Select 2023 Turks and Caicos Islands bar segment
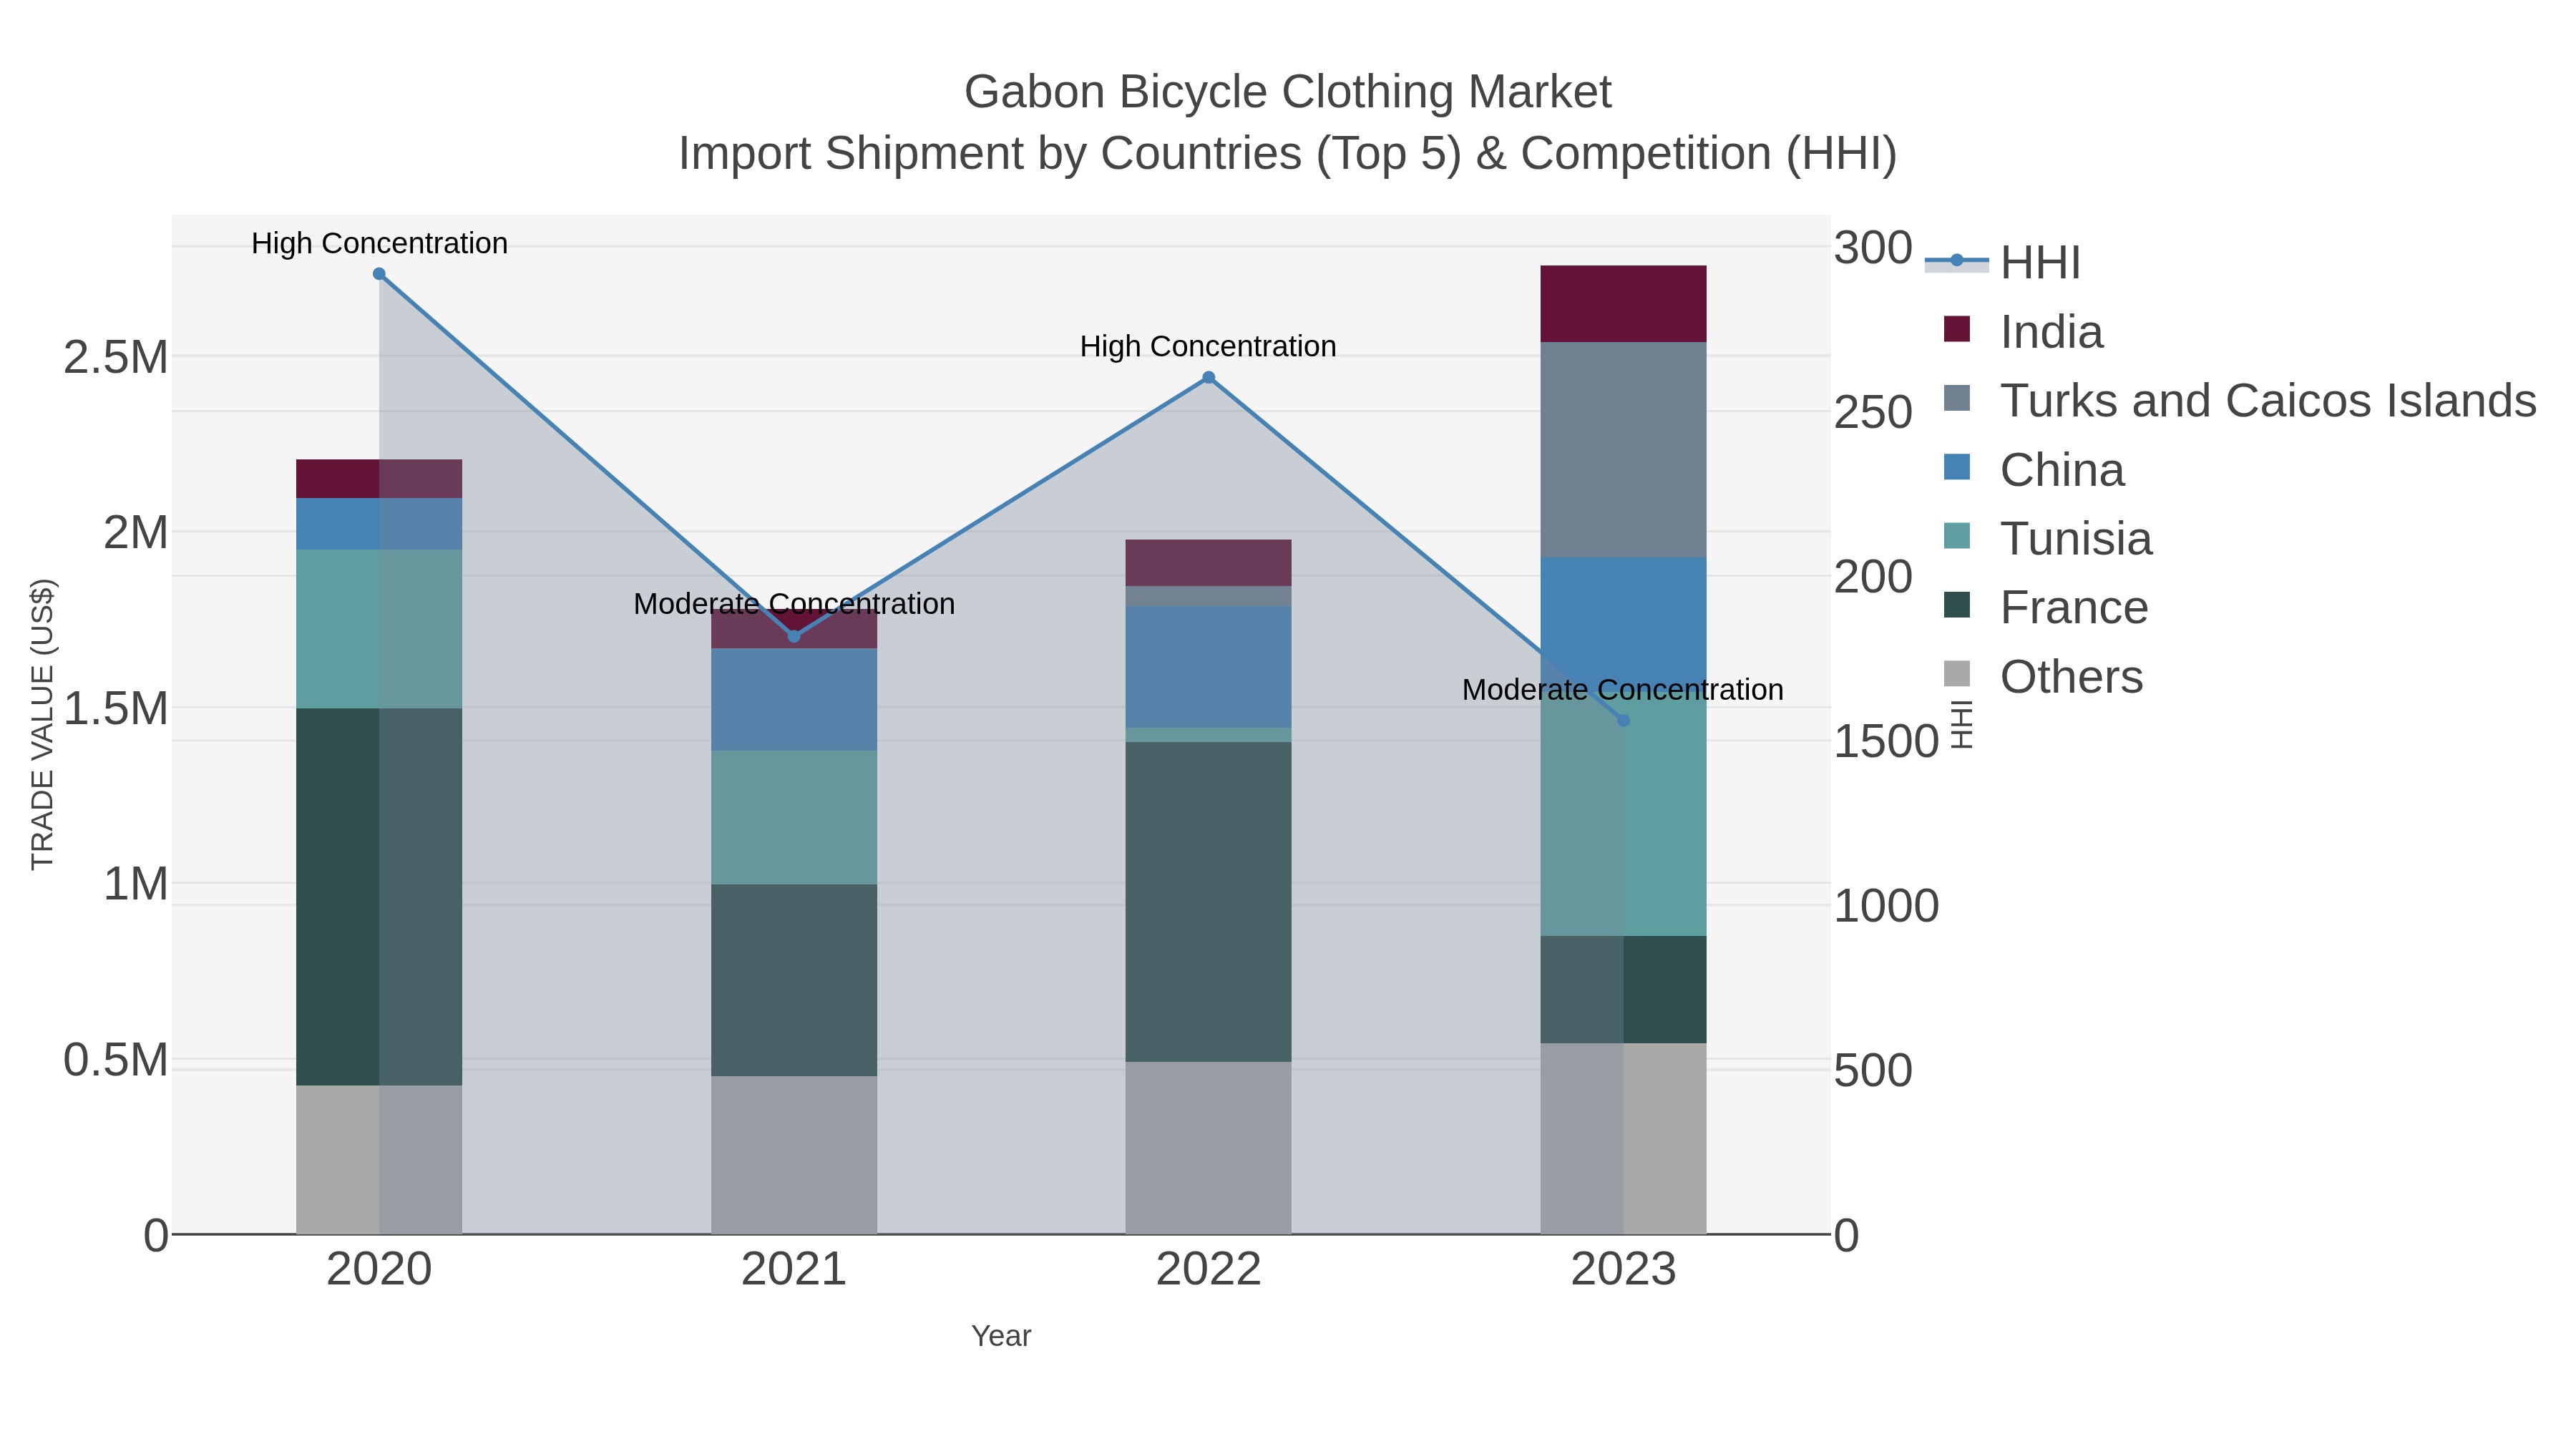 pos(1623,450)
